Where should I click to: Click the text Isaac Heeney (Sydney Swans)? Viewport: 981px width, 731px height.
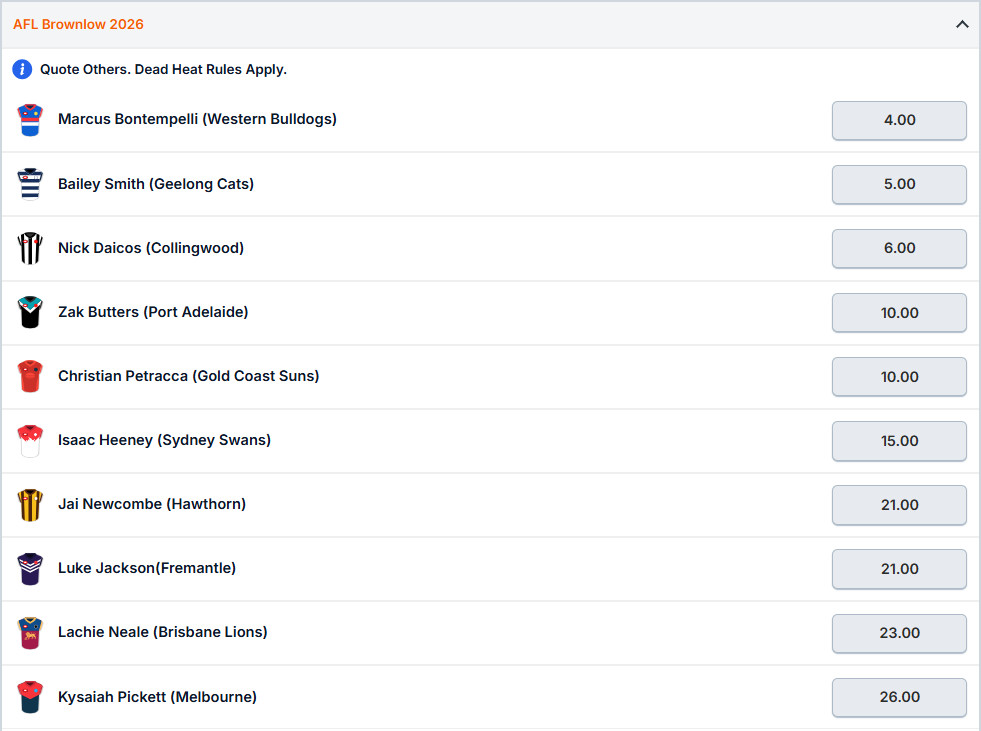(165, 440)
